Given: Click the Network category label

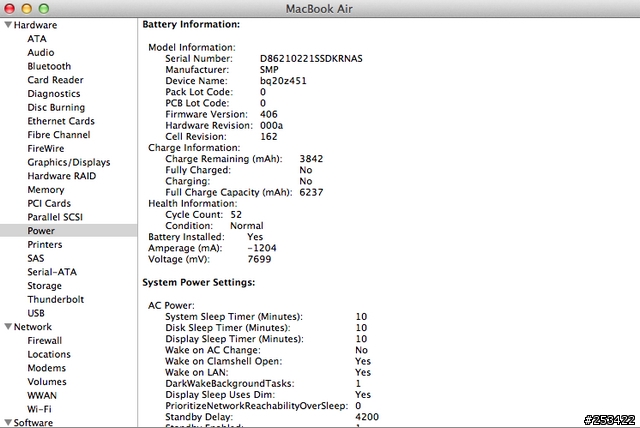Looking at the screenshot, I should tap(33, 327).
